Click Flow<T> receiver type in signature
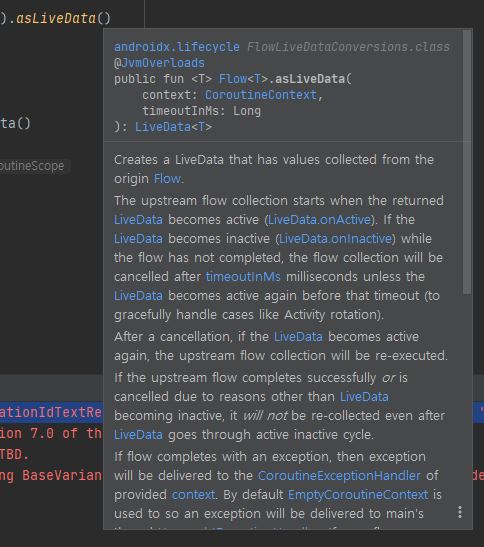This screenshot has height=547, width=484. [x=243, y=79]
